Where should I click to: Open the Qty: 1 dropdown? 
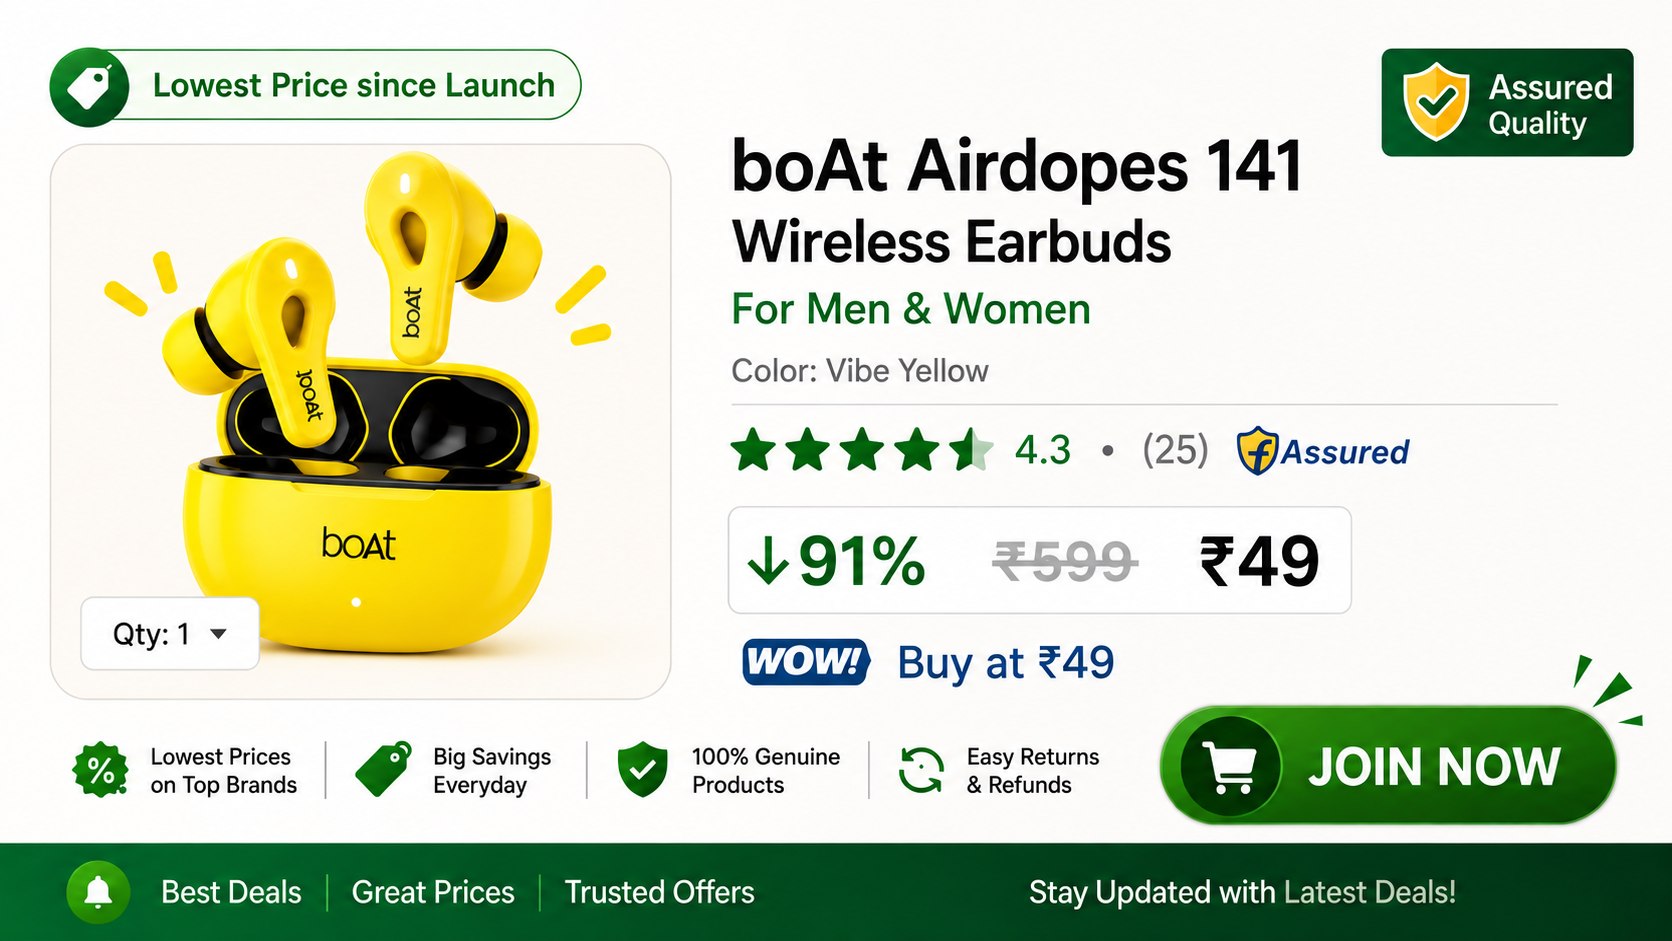170,634
